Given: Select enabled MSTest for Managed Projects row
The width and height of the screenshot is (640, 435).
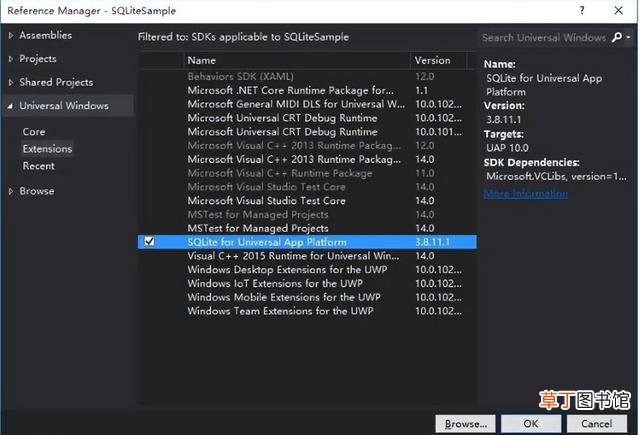Looking at the screenshot, I should point(307,228).
